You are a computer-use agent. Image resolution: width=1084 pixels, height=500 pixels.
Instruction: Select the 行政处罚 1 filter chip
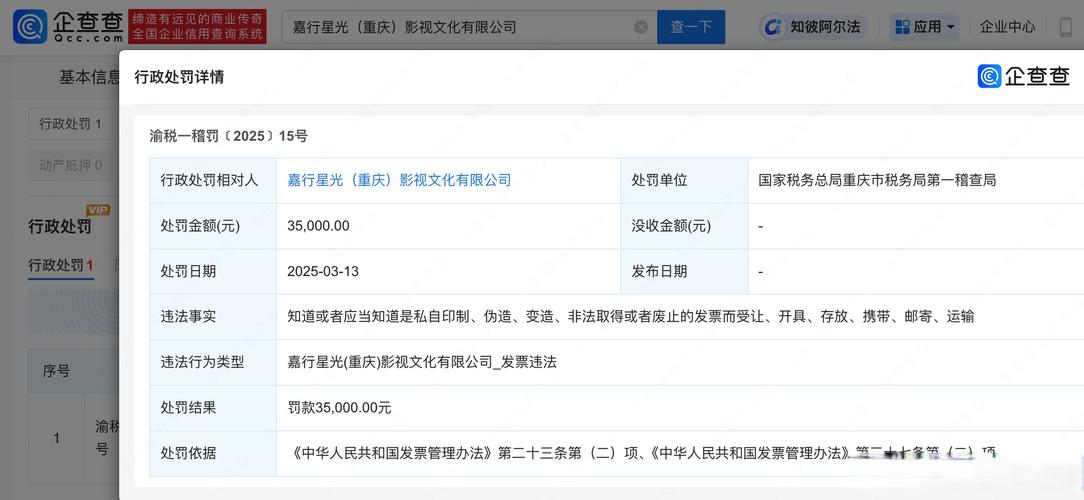click(x=71, y=124)
